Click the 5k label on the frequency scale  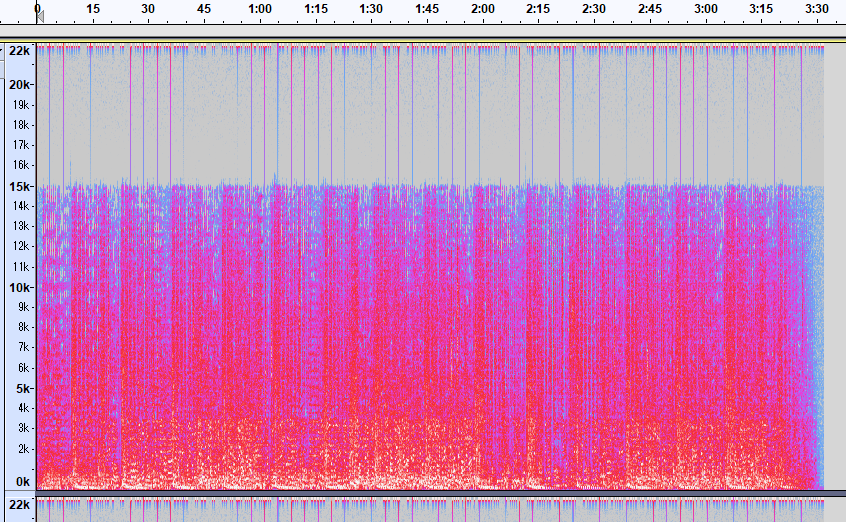pos(23,389)
